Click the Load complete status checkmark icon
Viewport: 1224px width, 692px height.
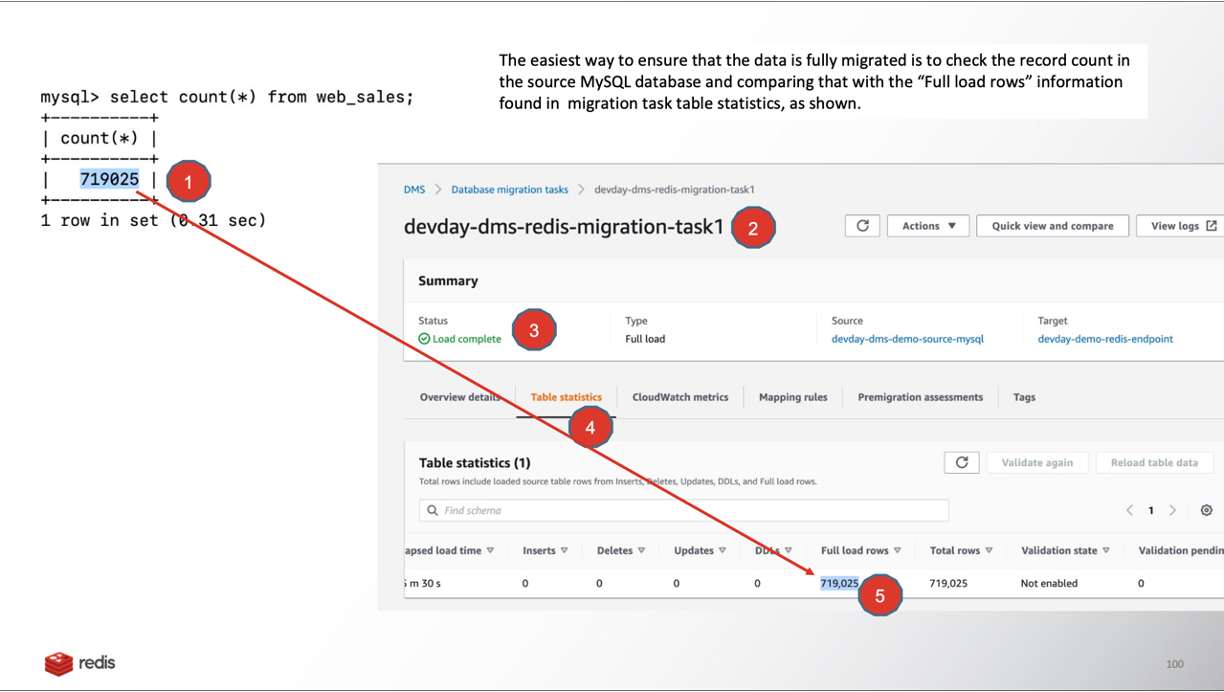424,339
